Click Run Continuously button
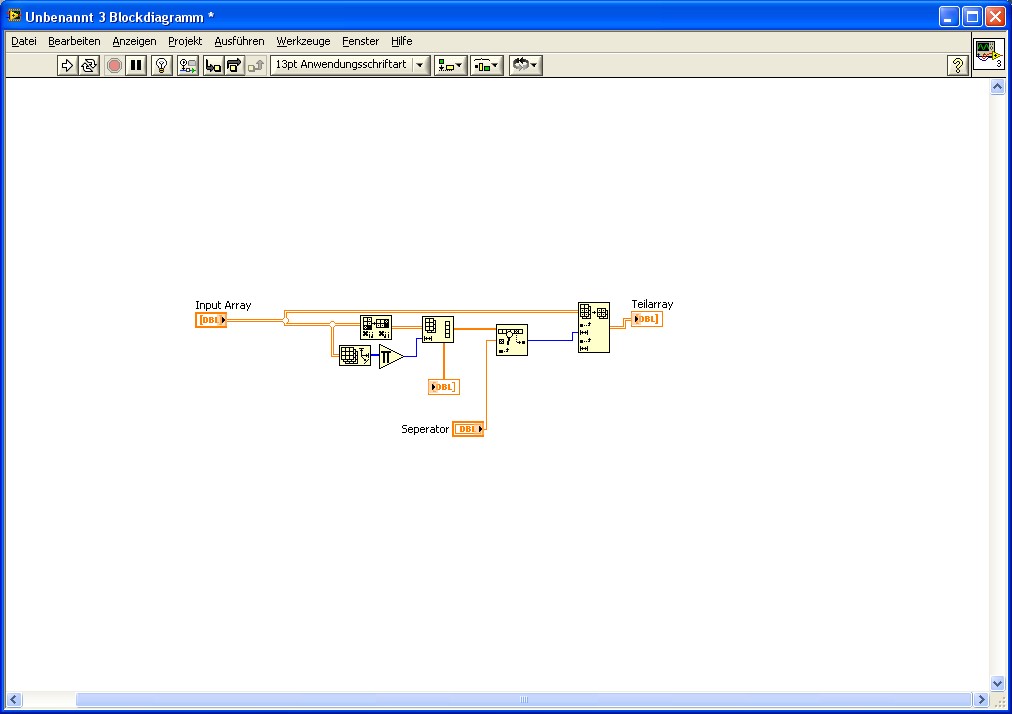This screenshot has height=714, width=1012. pyautogui.click(x=89, y=65)
